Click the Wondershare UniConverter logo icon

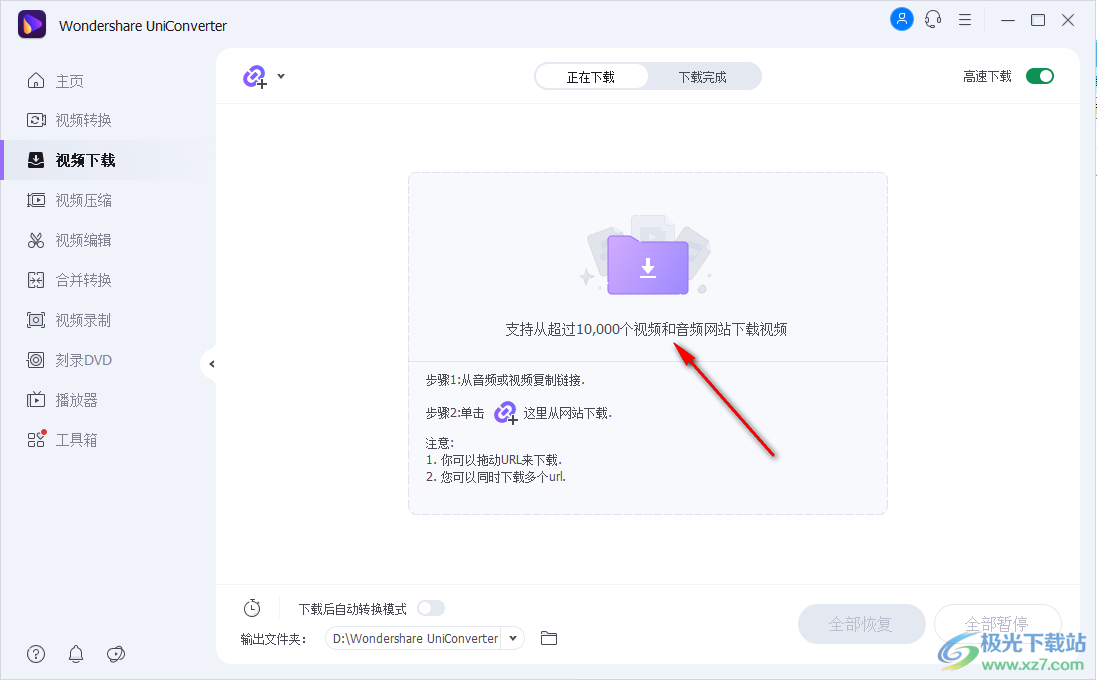(31, 24)
